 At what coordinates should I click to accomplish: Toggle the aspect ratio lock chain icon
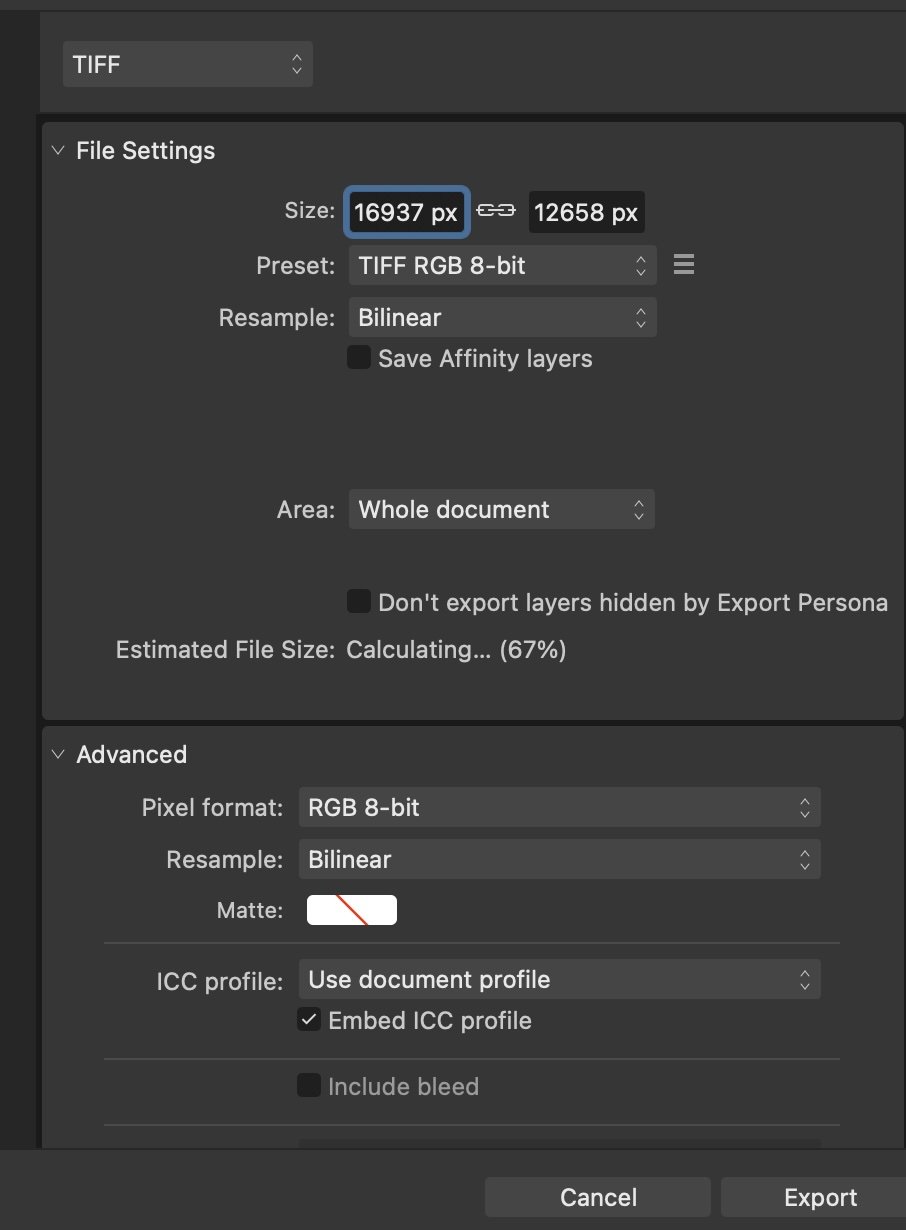[x=496, y=210]
